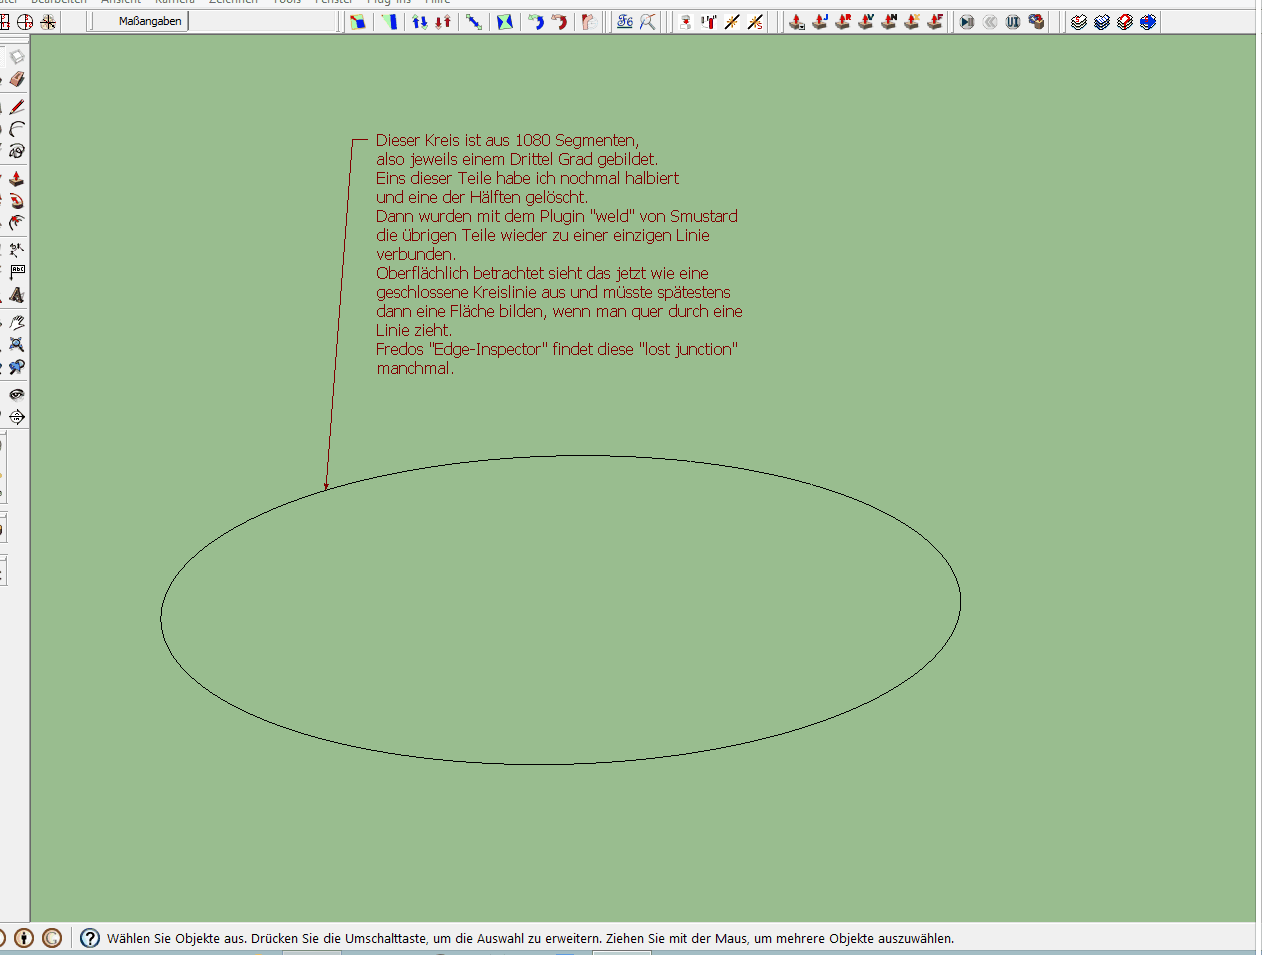The image size is (1262, 955).
Task: Click the blue undo arrow icon
Action: [536, 21]
